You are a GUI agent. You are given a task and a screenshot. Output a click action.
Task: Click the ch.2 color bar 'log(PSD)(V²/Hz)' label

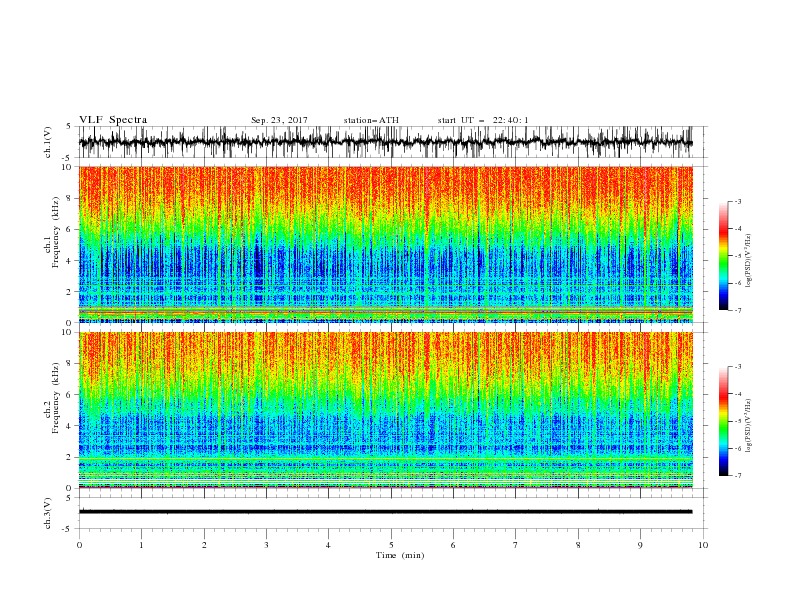tap(748, 425)
